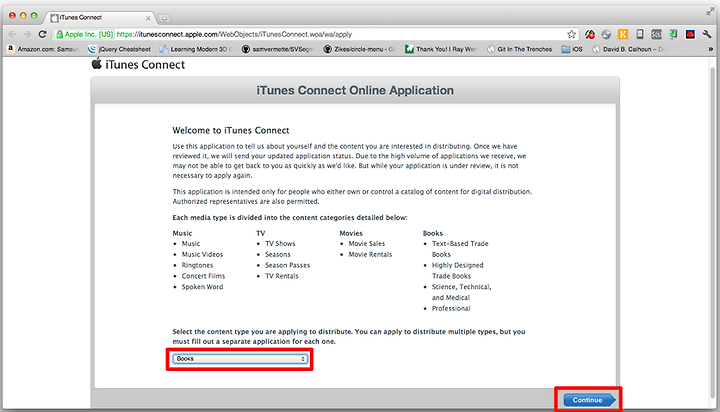Show hidden bookmarks with the double chevron
This screenshot has height=412, width=720.
(x=710, y=49)
